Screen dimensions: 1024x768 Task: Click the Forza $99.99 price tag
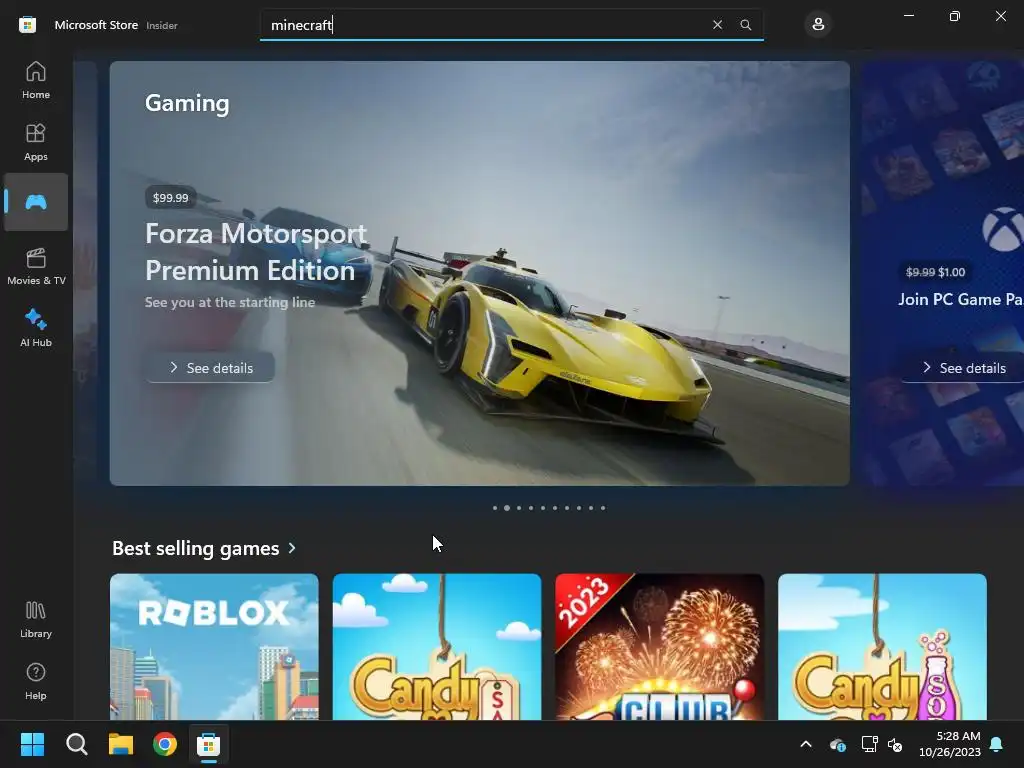coord(170,197)
